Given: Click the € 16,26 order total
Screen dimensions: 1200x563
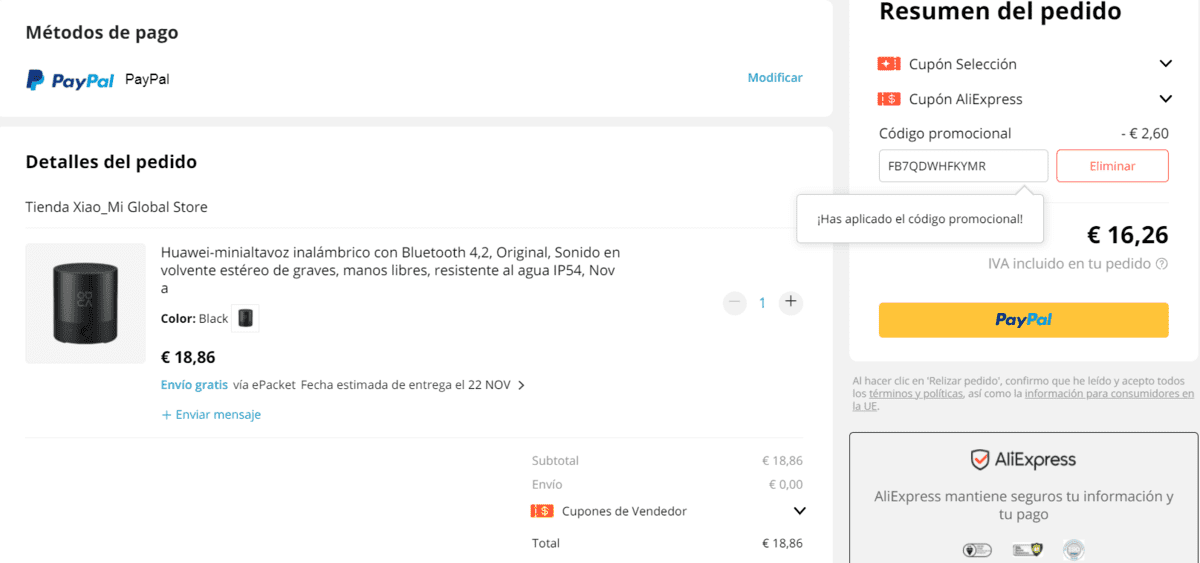Looking at the screenshot, I should [x=1127, y=235].
